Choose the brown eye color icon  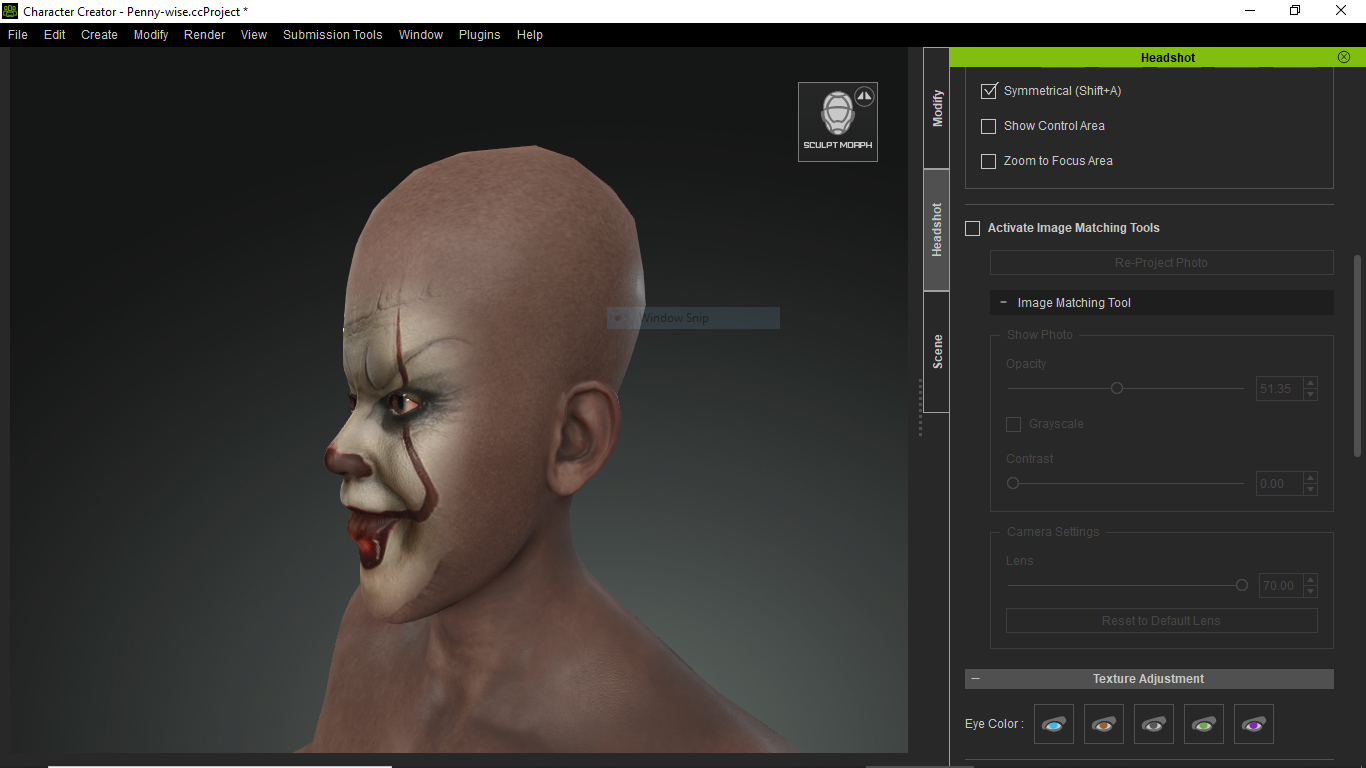[1104, 724]
